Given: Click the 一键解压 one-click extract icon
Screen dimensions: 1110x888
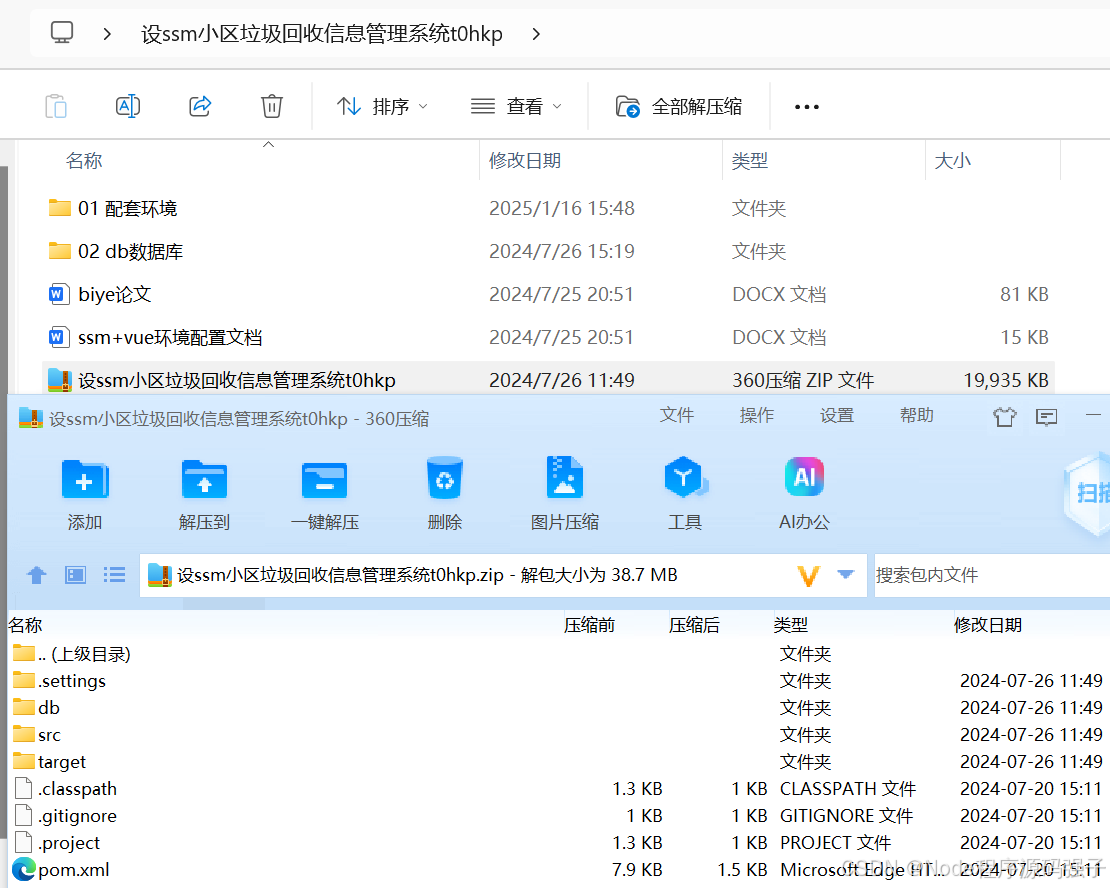Looking at the screenshot, I should click(325, 494).
